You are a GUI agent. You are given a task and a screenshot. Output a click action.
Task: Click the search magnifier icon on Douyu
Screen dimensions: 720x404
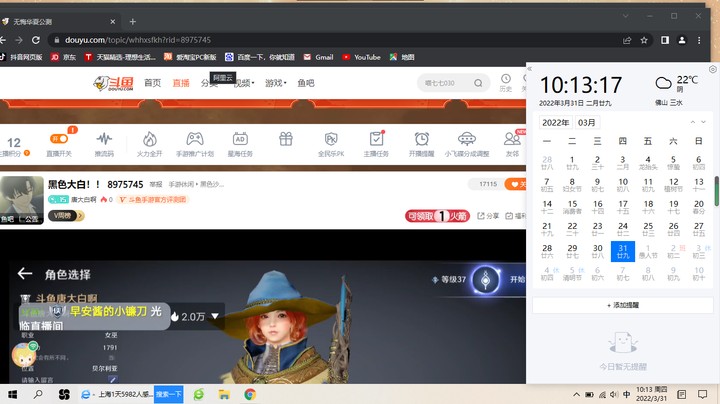(x=478, y=83)
